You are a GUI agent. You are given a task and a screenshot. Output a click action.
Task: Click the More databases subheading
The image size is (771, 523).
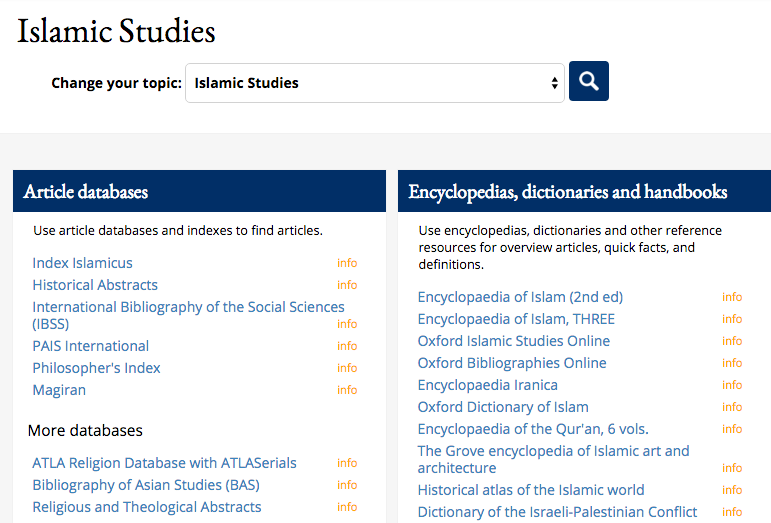(x=85, y=431)
